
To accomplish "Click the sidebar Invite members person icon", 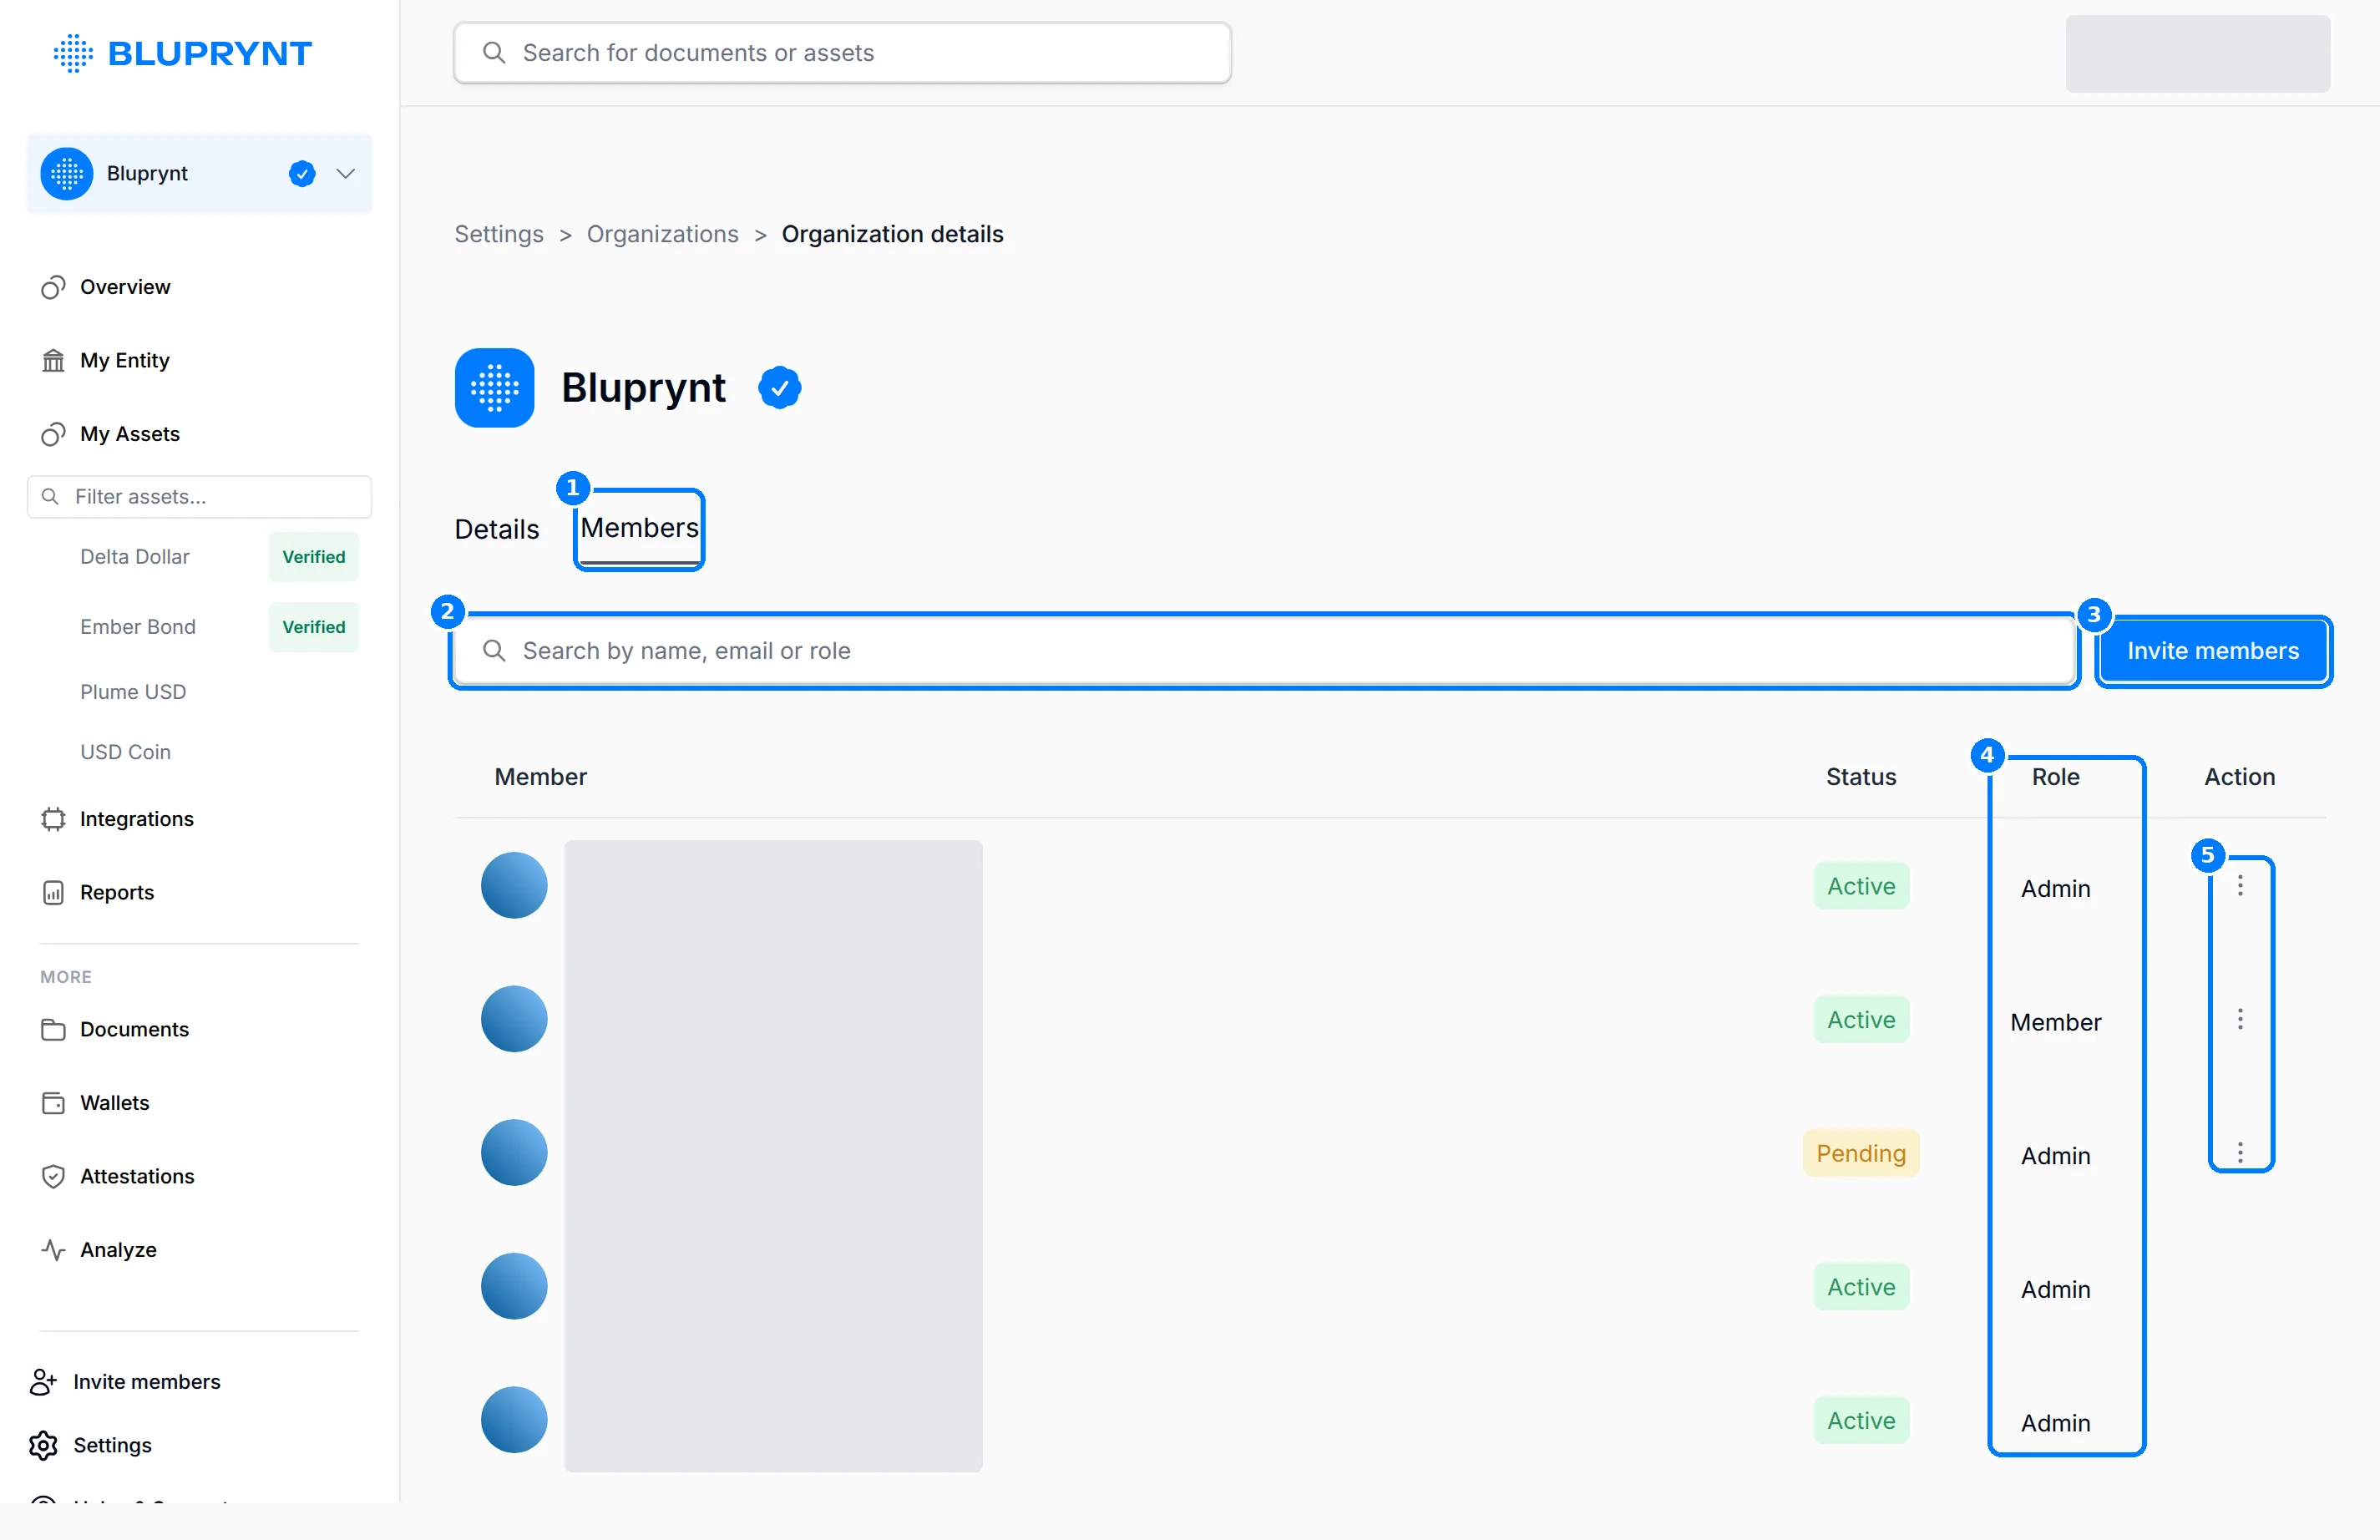I will point(43,1382).
